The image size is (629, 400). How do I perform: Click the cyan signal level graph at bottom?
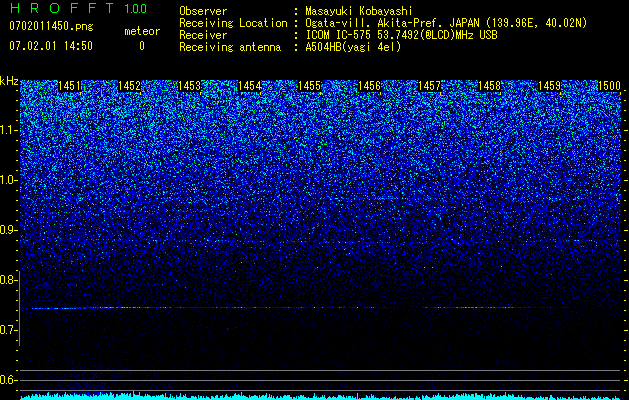pyautogui.click(x=321, y=396)
